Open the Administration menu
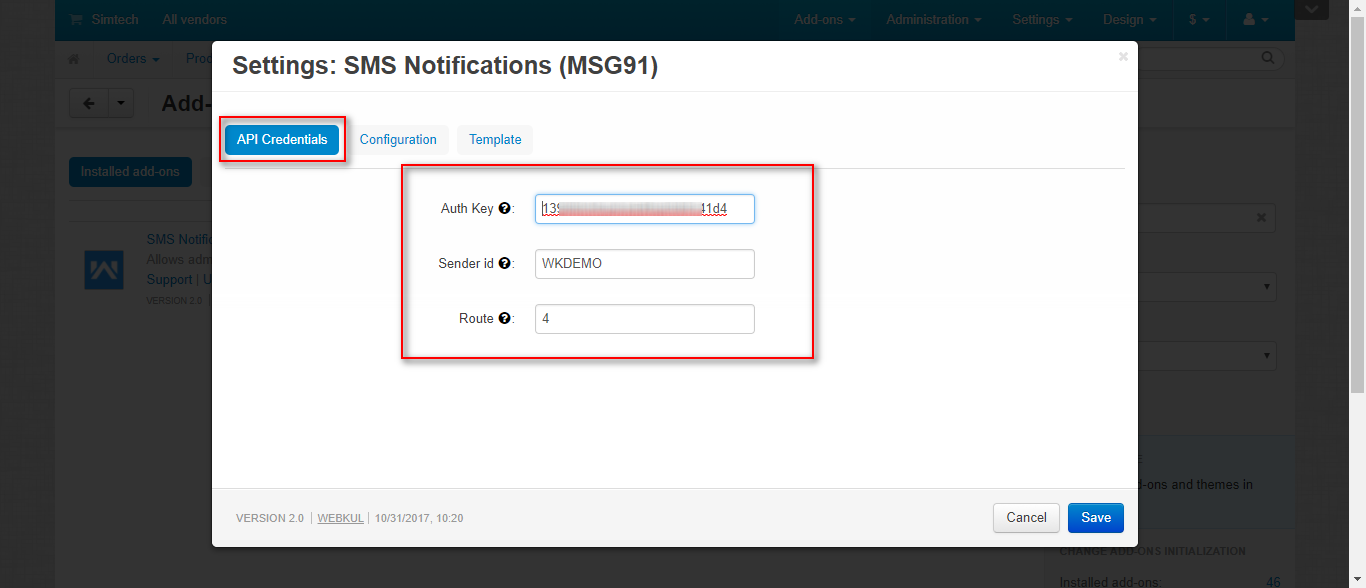The height and width of the screenshot is (588, 1366). 934,20
